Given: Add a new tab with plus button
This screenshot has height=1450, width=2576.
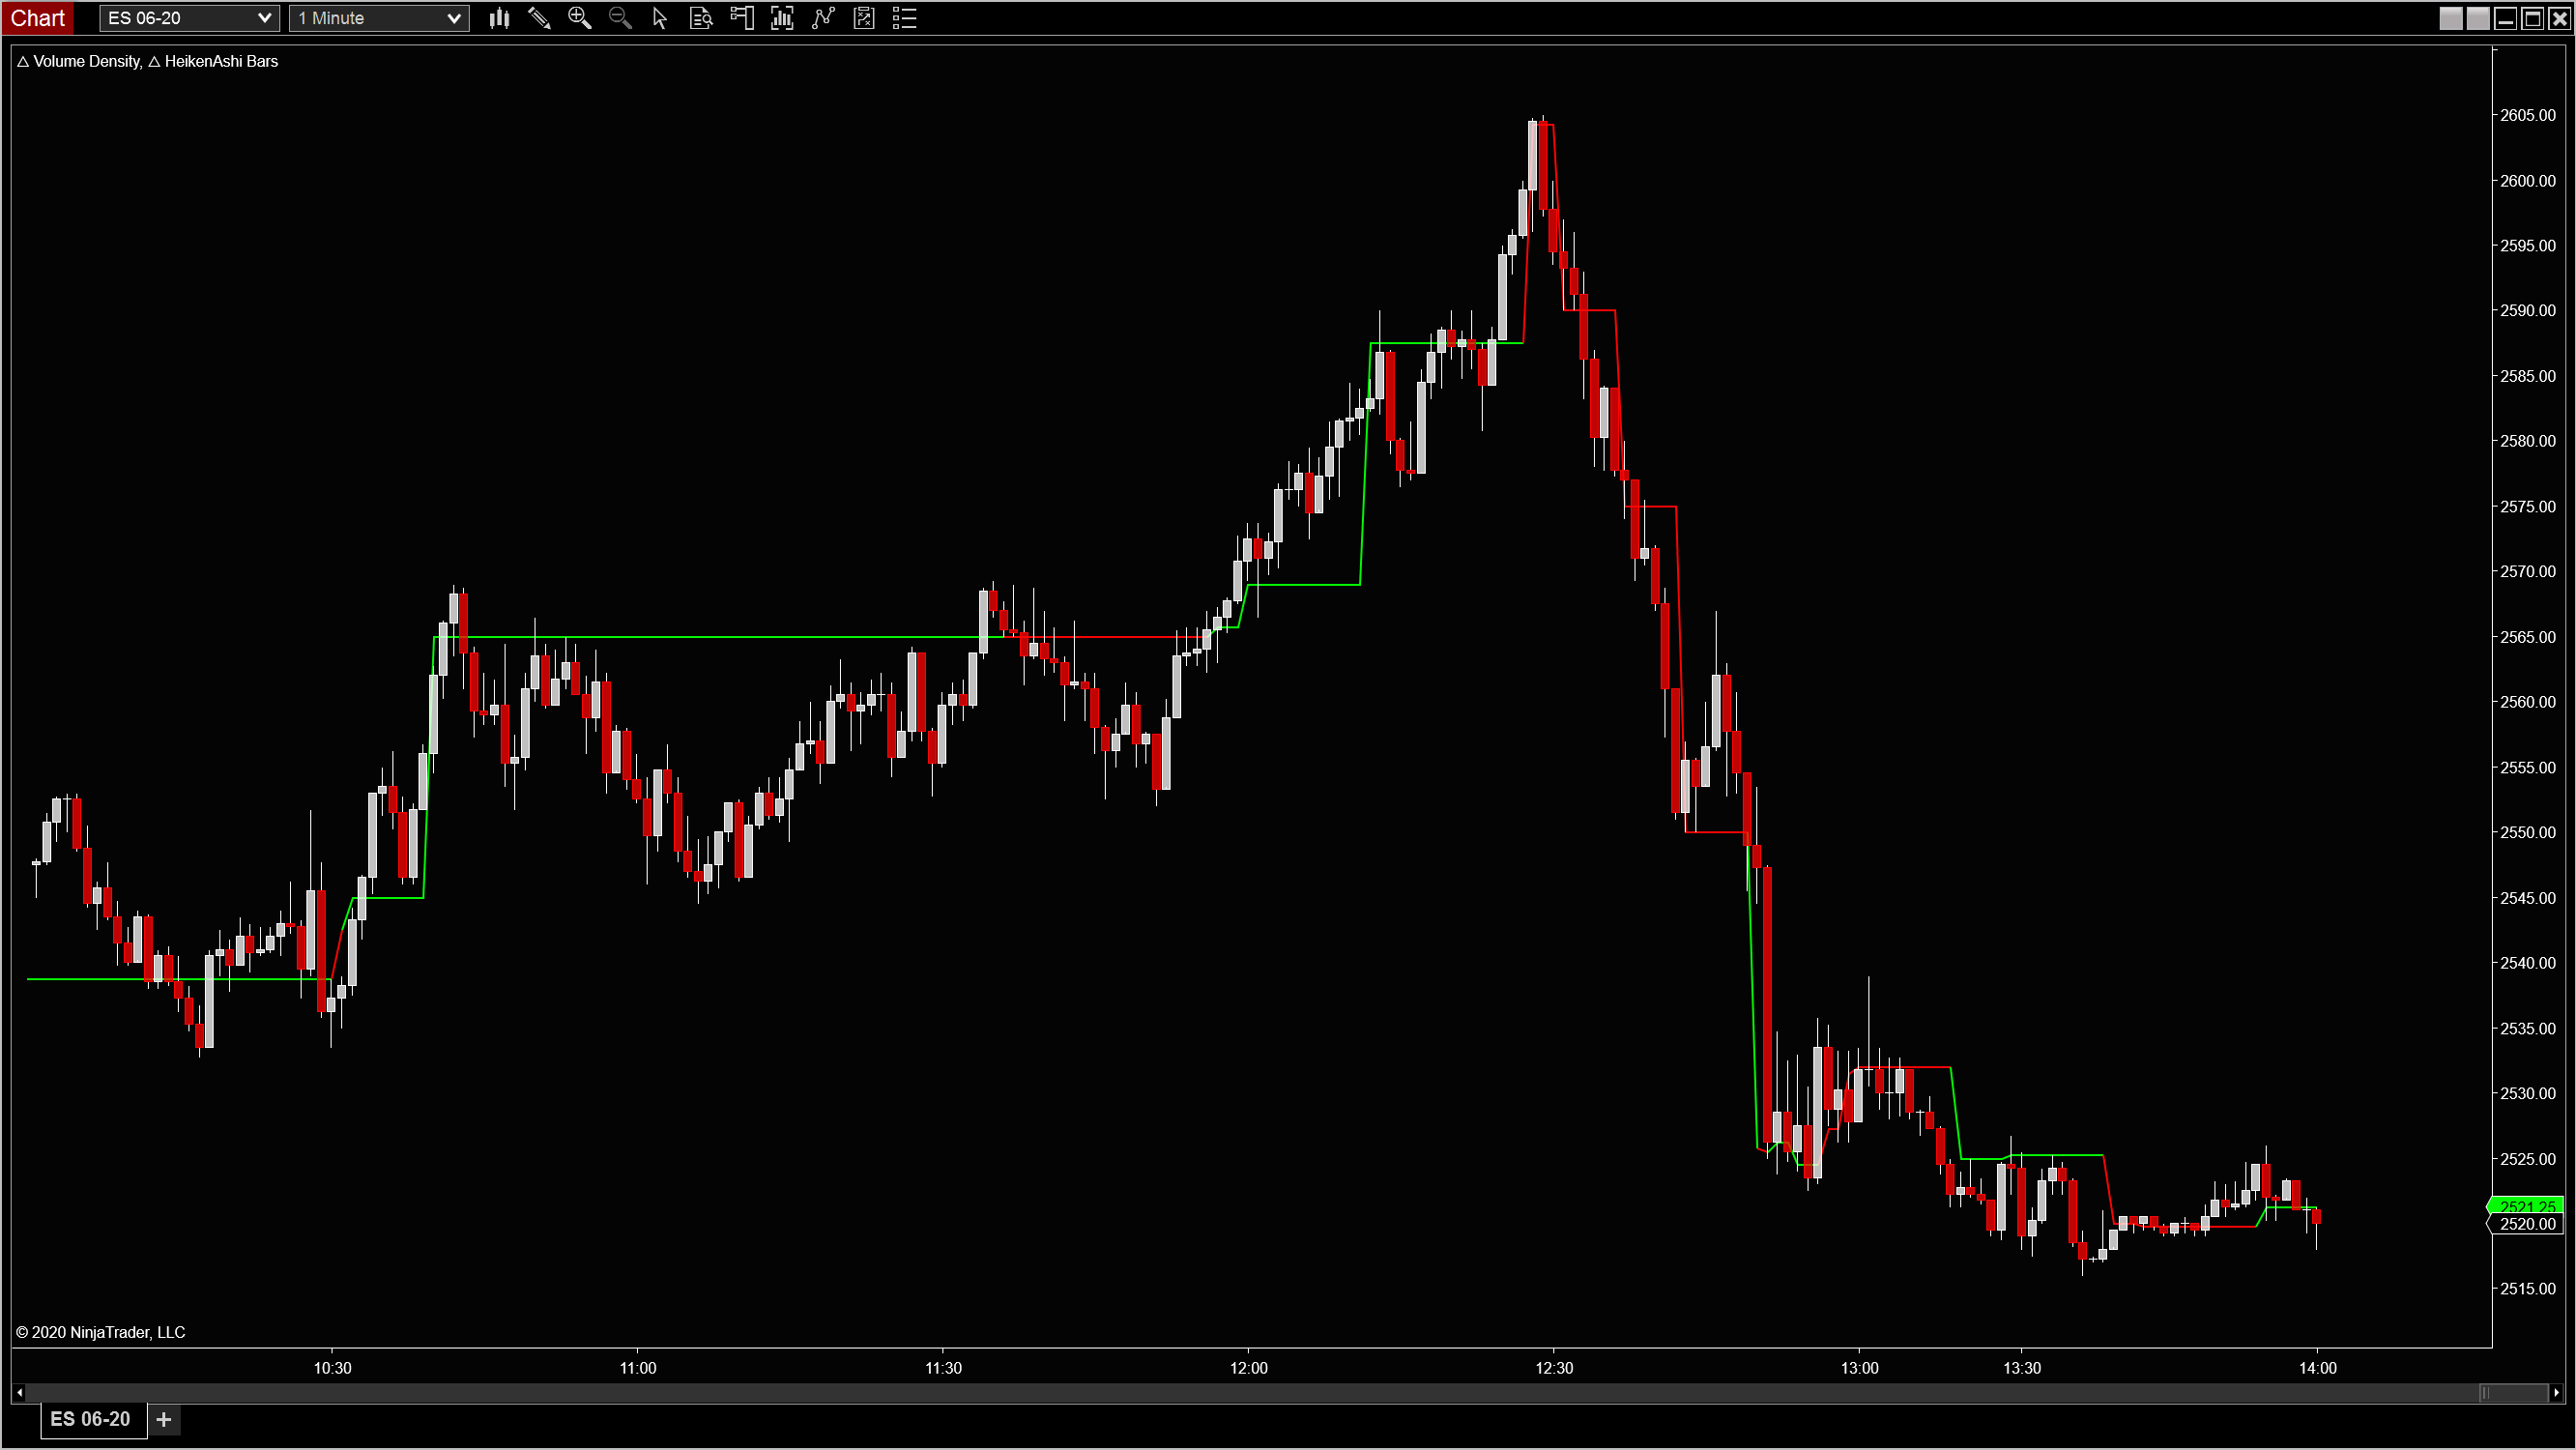Looking at the screenshot, I should [164, 1419].
